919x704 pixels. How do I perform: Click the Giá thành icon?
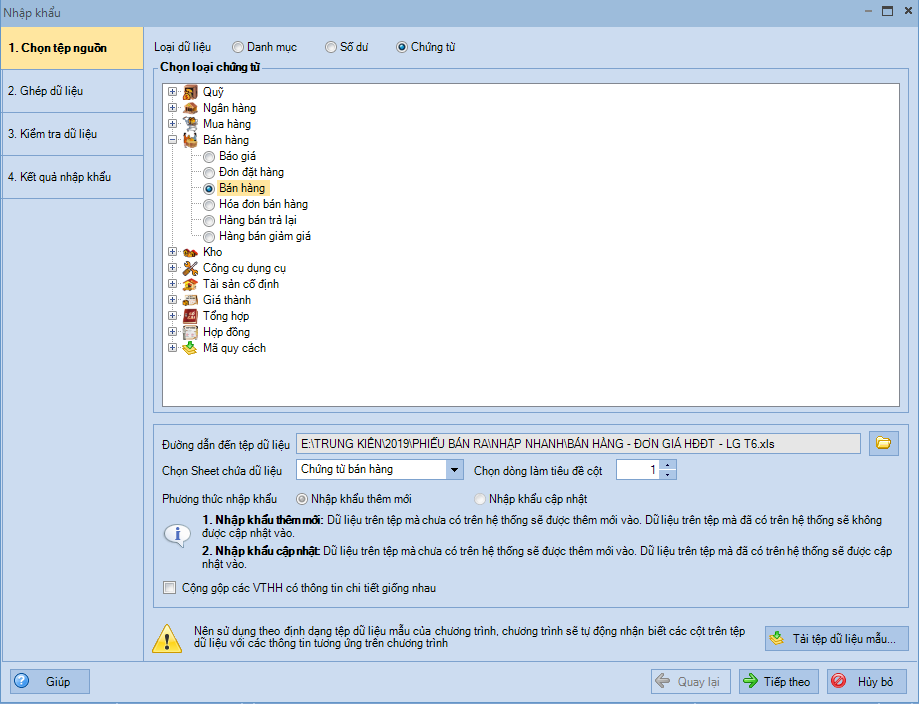point(190,300)
